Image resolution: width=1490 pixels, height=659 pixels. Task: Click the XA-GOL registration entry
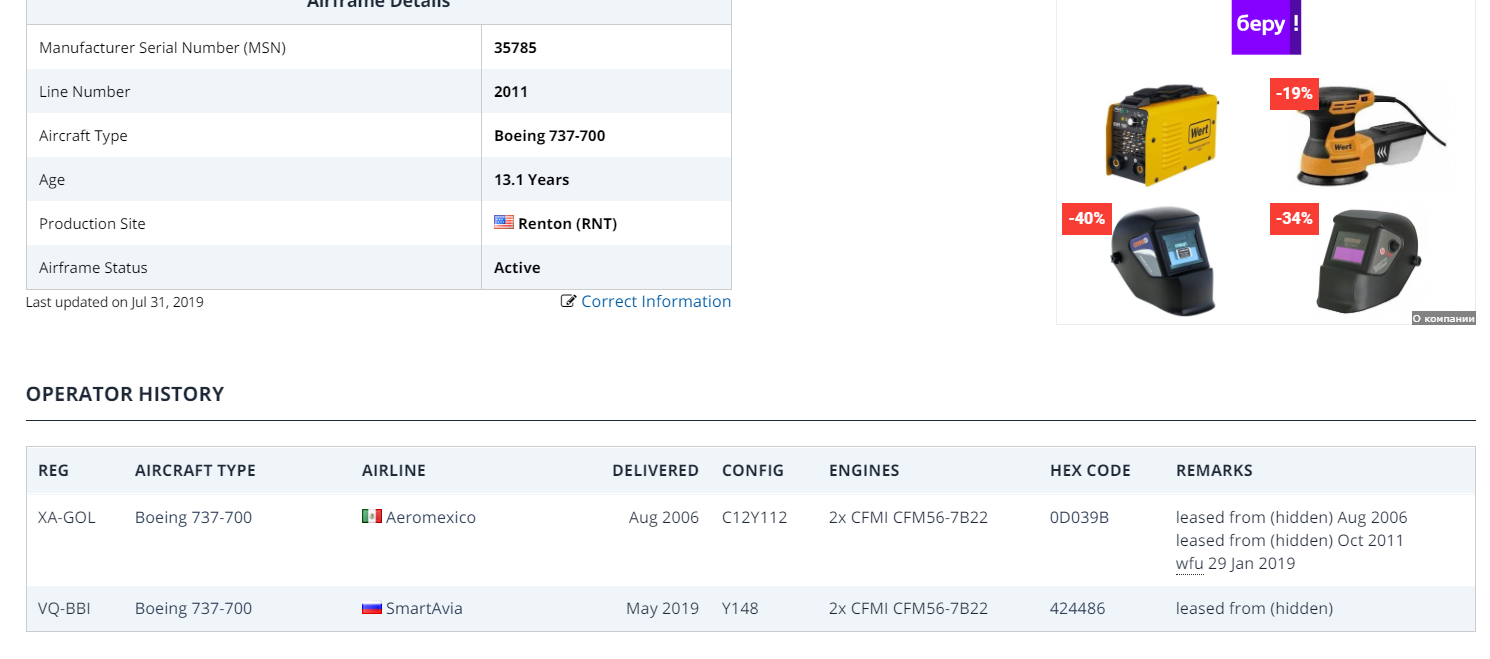click(x=67, y=517)
